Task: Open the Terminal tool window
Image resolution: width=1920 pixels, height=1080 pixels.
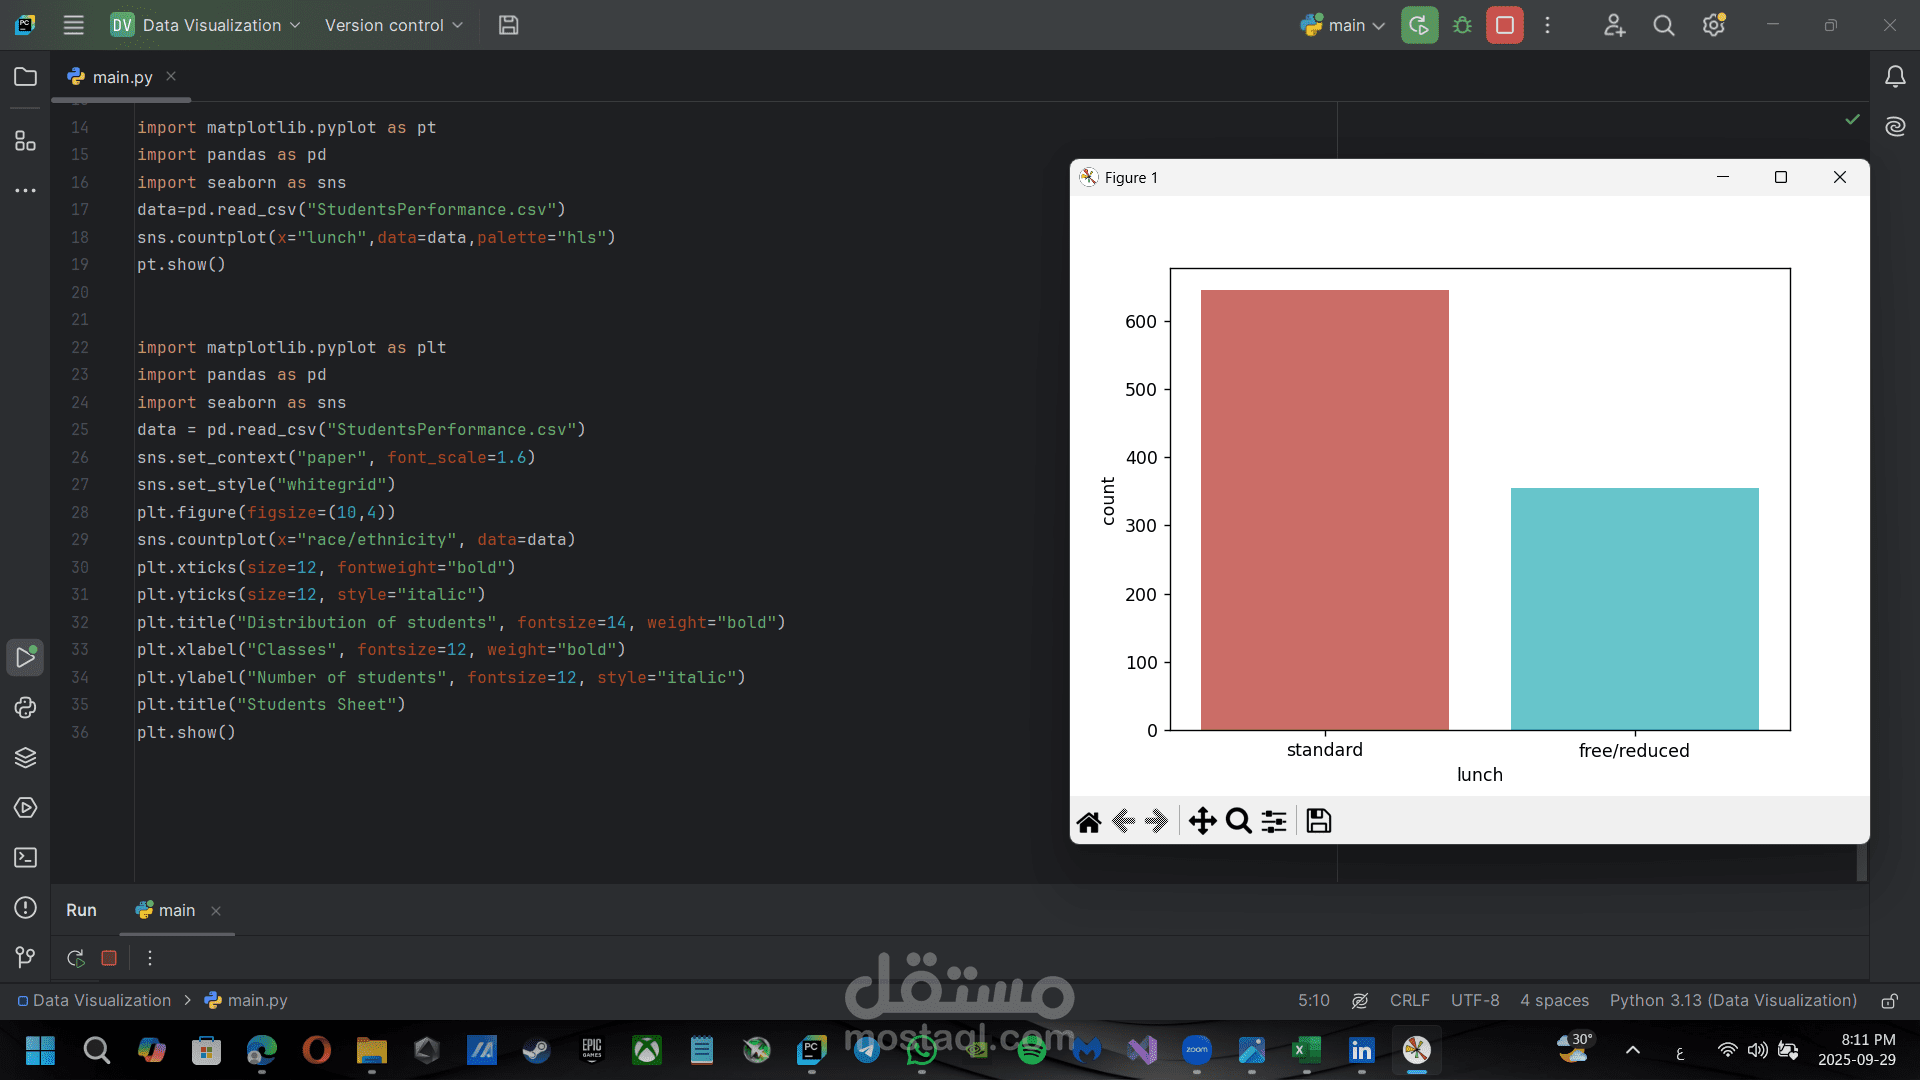Action: point(25,858)
